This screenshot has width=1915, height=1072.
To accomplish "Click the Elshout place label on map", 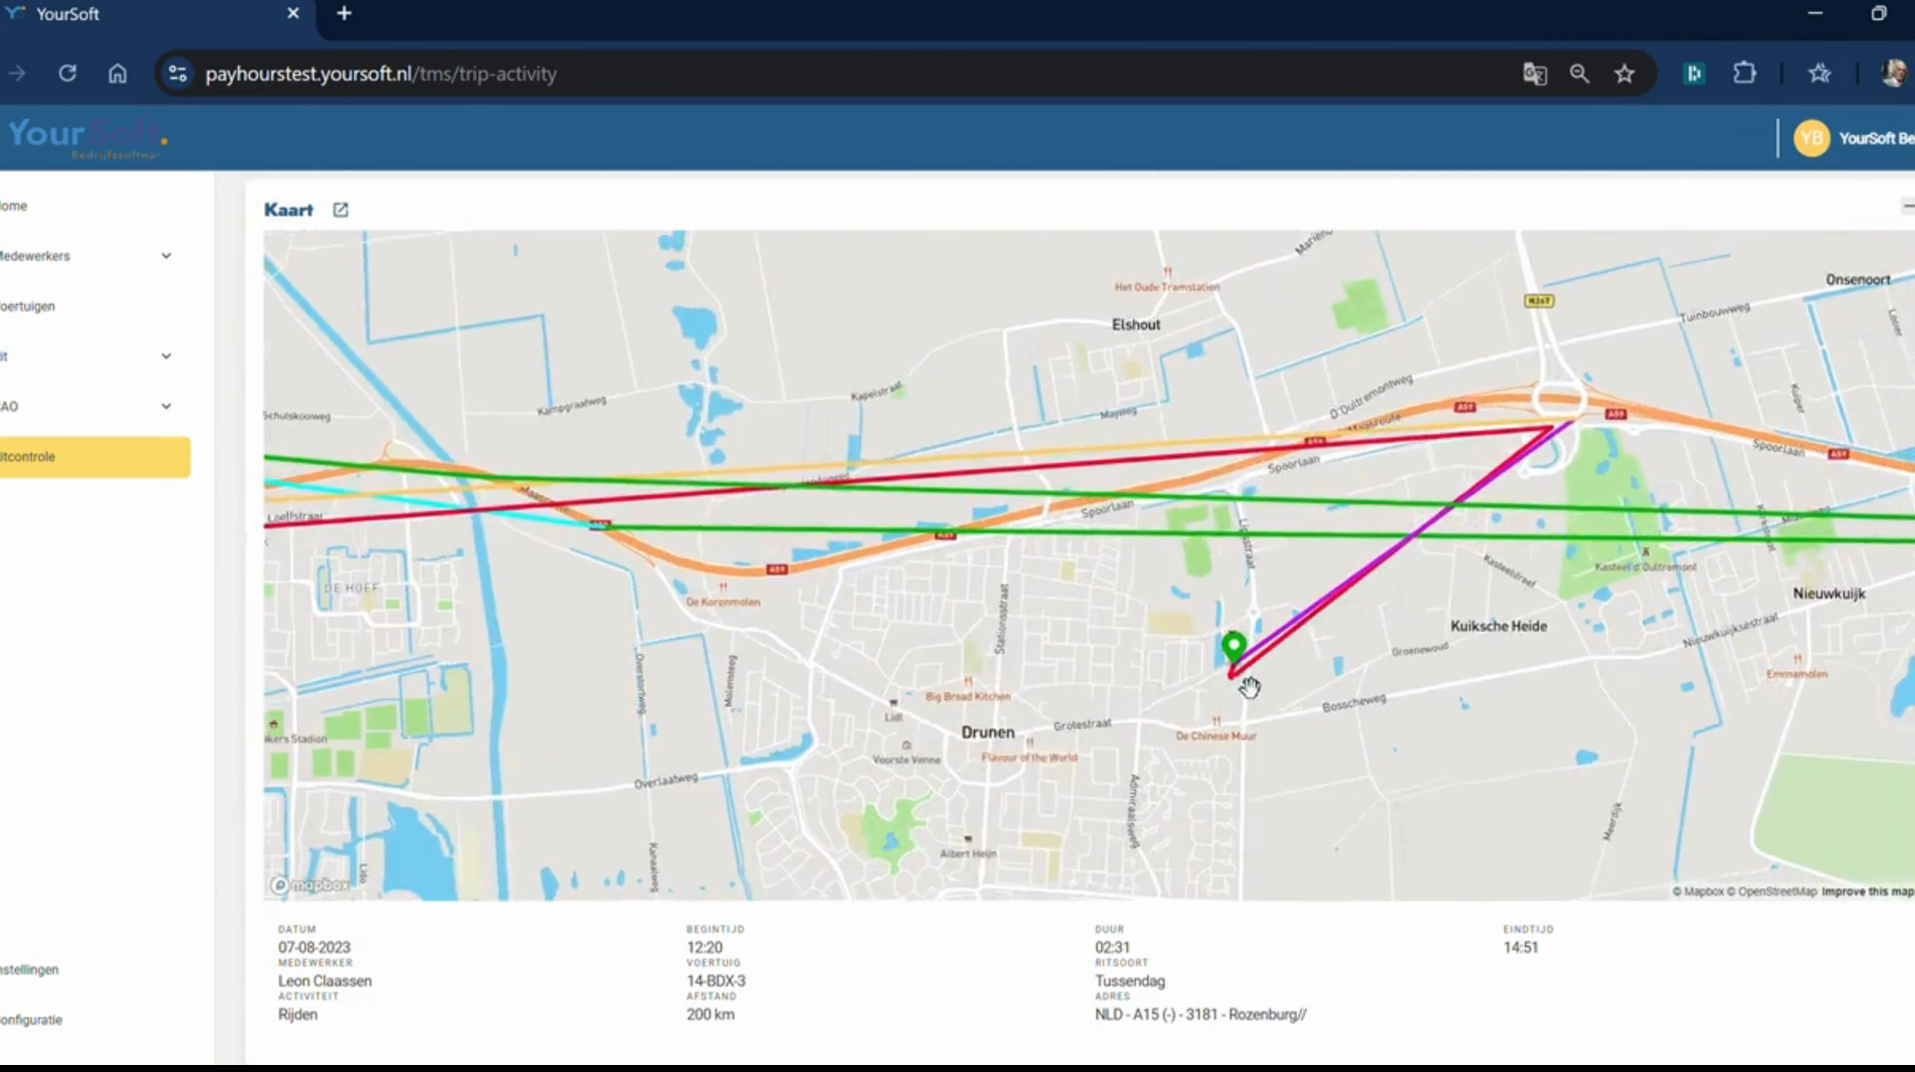I will click(x=1136, y=324).
